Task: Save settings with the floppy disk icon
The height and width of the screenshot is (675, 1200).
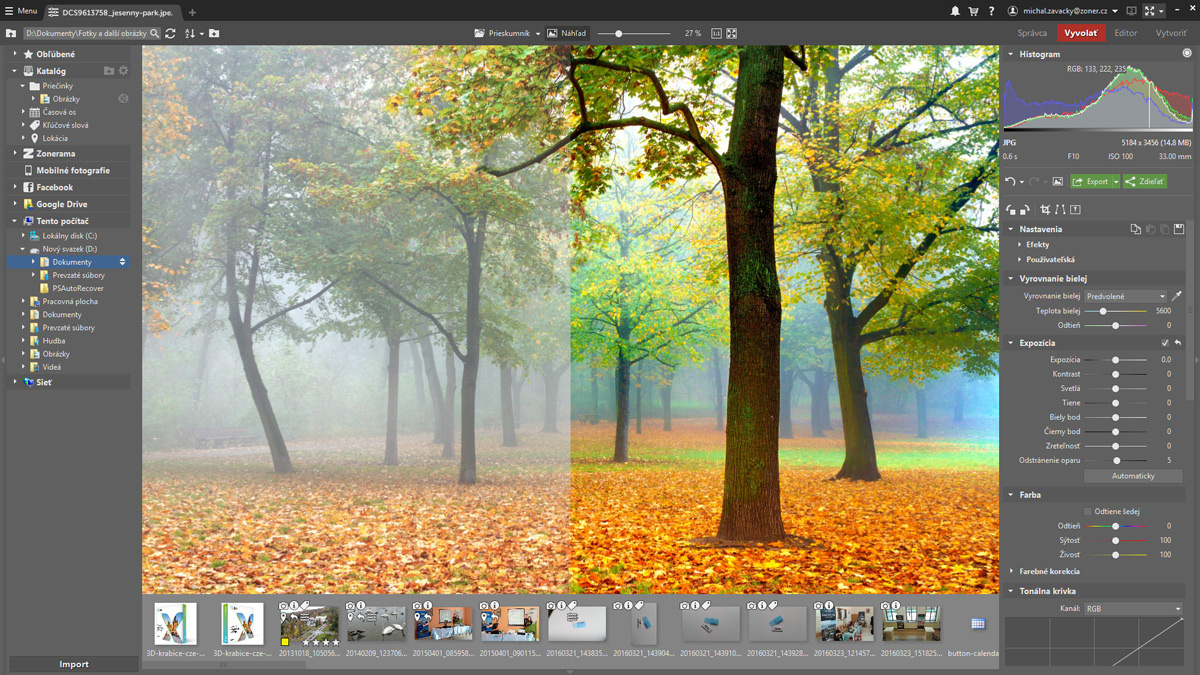Action: pyautogui.click(x=1179, y=229)
